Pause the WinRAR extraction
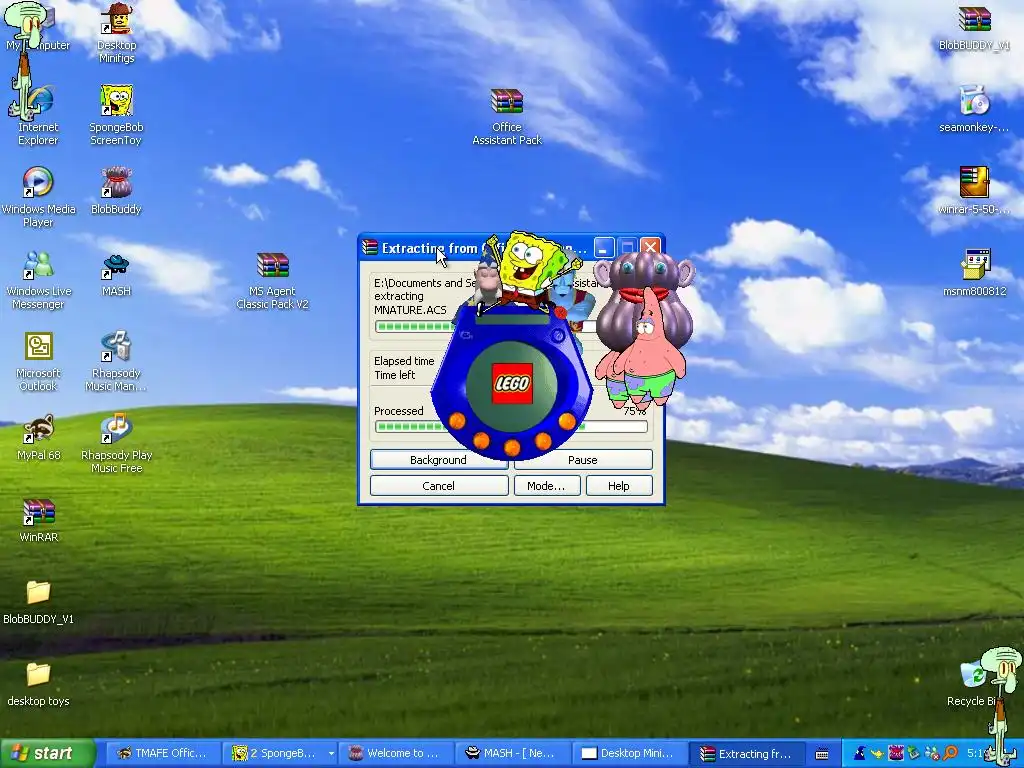 pyautogui.click(x=583, y=460)
